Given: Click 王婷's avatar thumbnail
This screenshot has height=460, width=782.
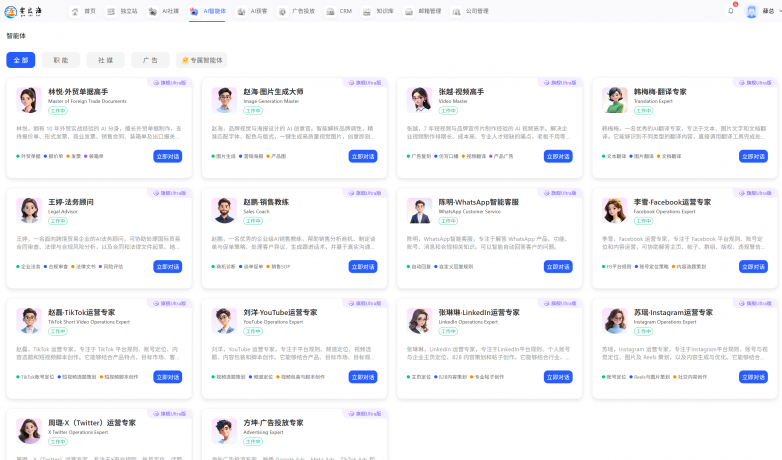Looking at the screenshot, I should click(29, 210).
